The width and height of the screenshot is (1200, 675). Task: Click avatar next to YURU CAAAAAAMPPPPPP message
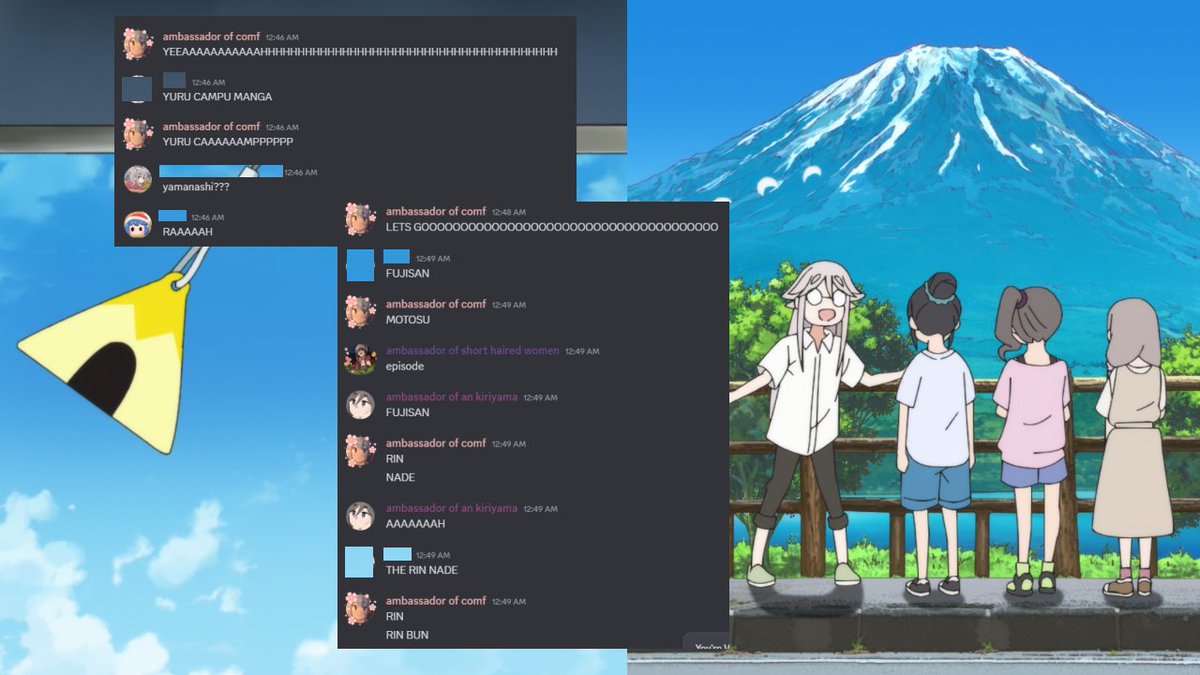[x=137, y=133]
